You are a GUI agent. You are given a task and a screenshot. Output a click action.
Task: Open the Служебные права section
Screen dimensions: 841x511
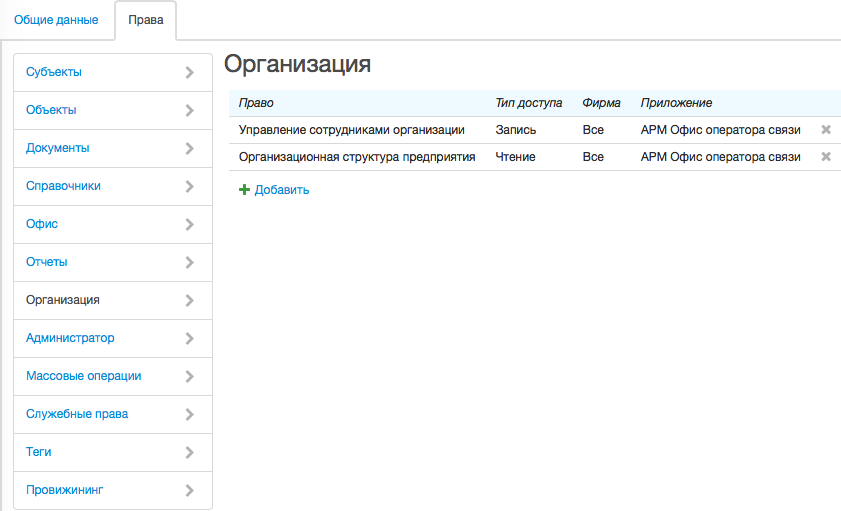pyautogui.click(x=113, y=415)
